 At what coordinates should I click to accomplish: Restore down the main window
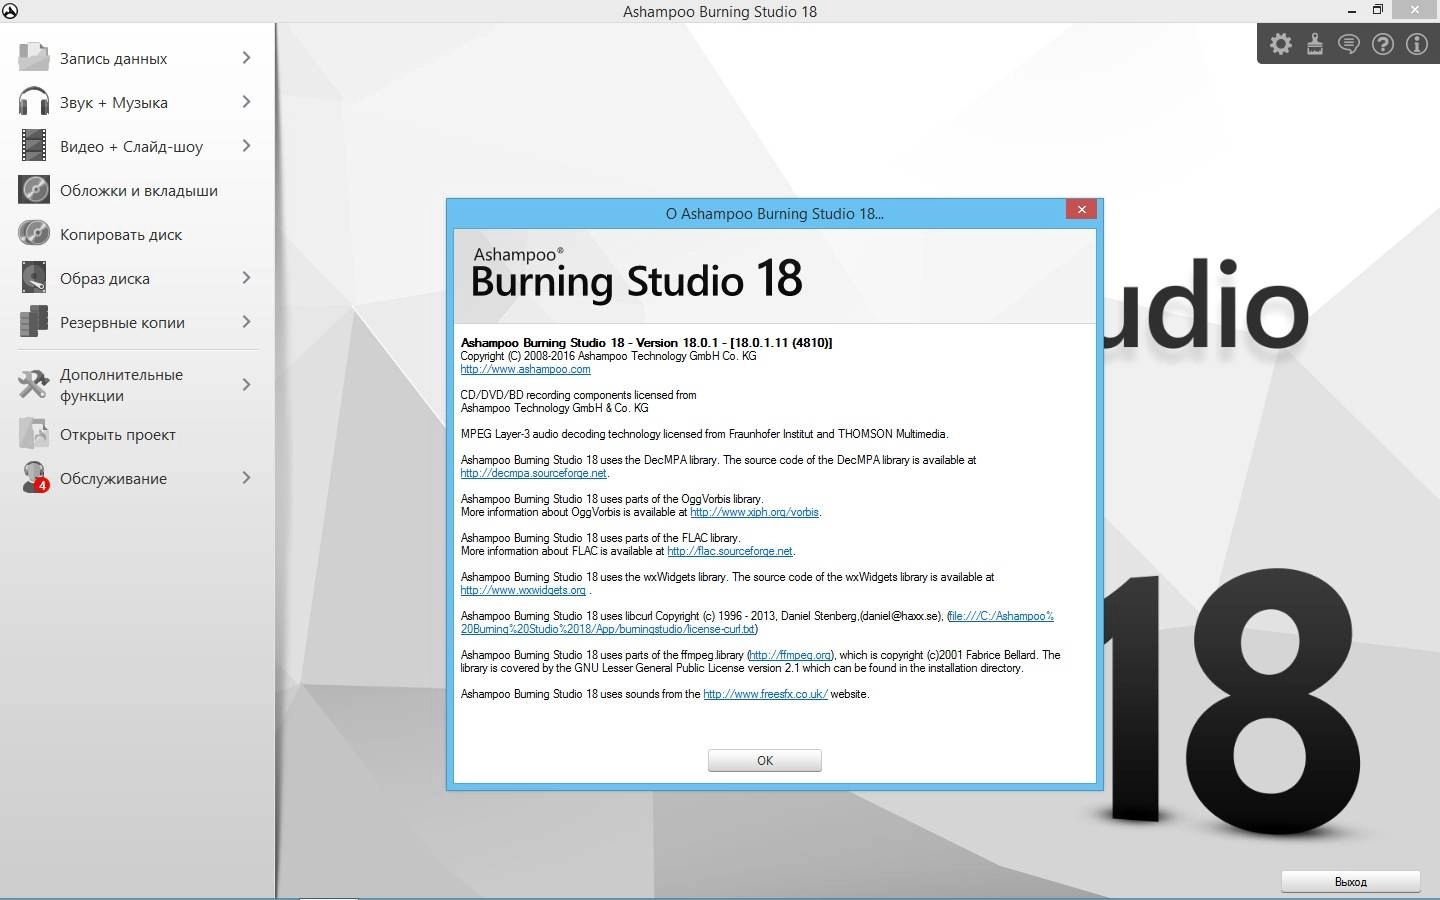coord(1377,10)
